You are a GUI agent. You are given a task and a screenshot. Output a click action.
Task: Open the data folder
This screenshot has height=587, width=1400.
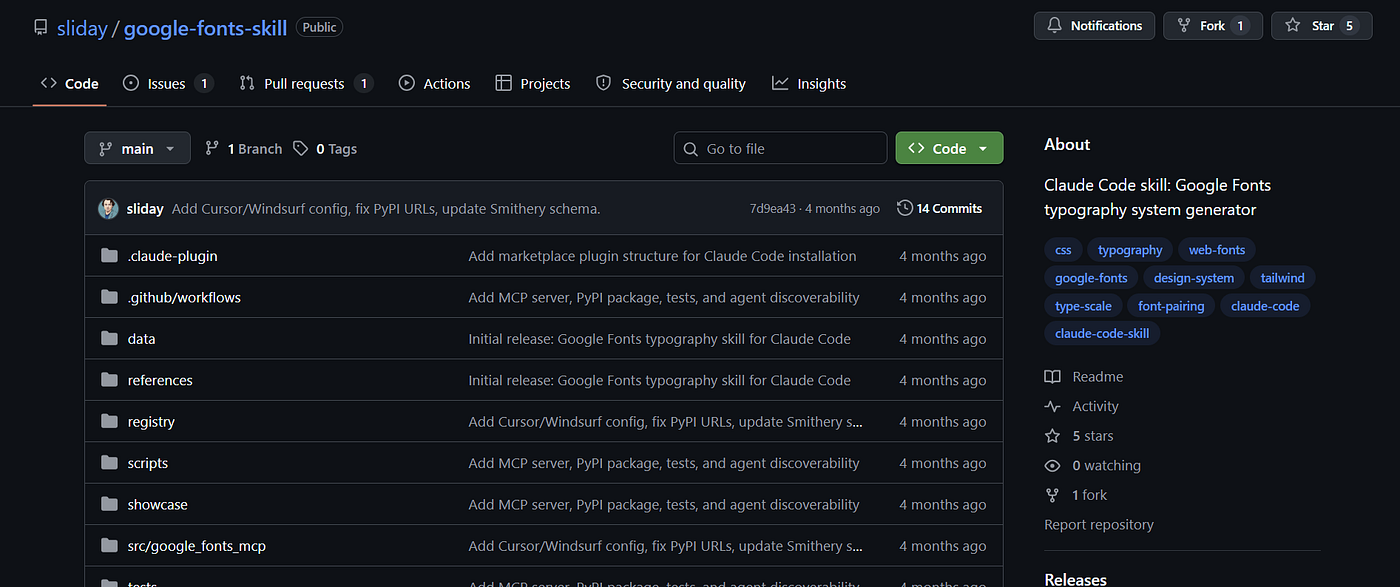coord(141,339)
